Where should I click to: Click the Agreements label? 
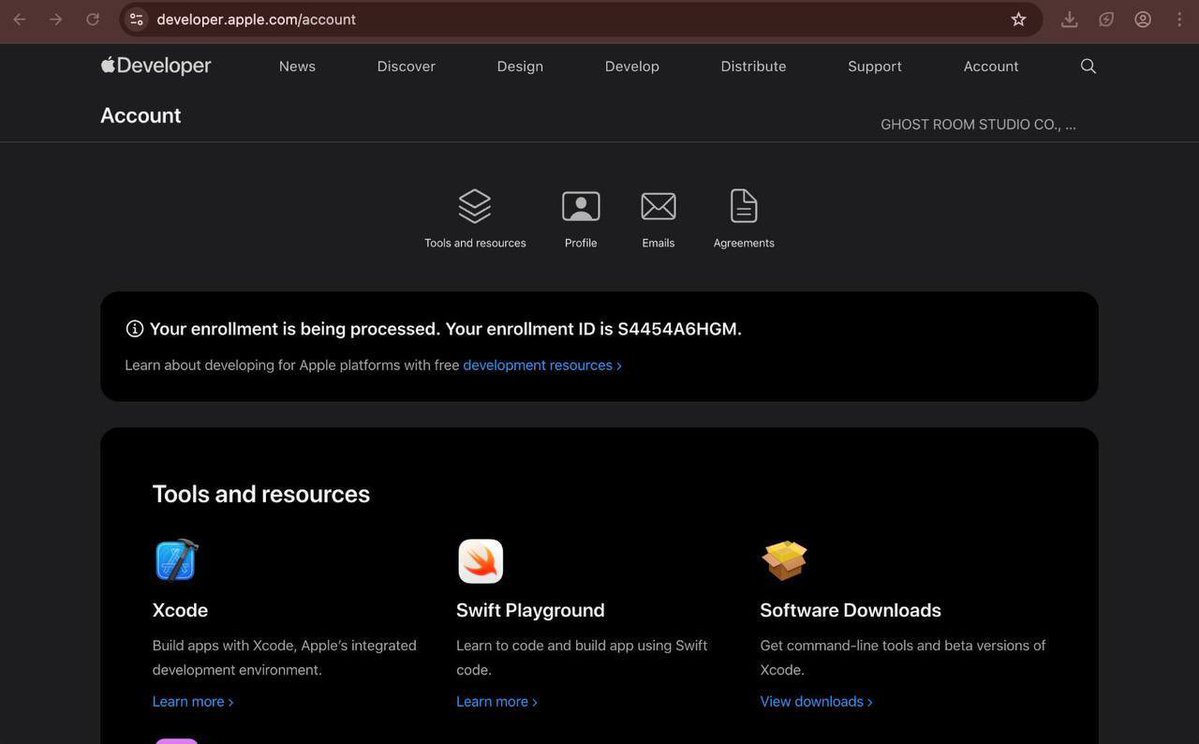744,243
